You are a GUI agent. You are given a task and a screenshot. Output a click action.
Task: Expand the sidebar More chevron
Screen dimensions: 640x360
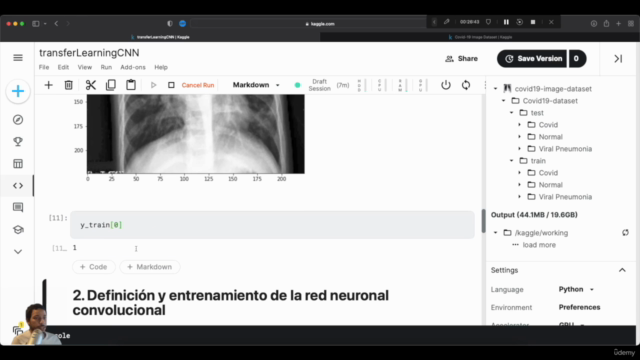point(18,251)
